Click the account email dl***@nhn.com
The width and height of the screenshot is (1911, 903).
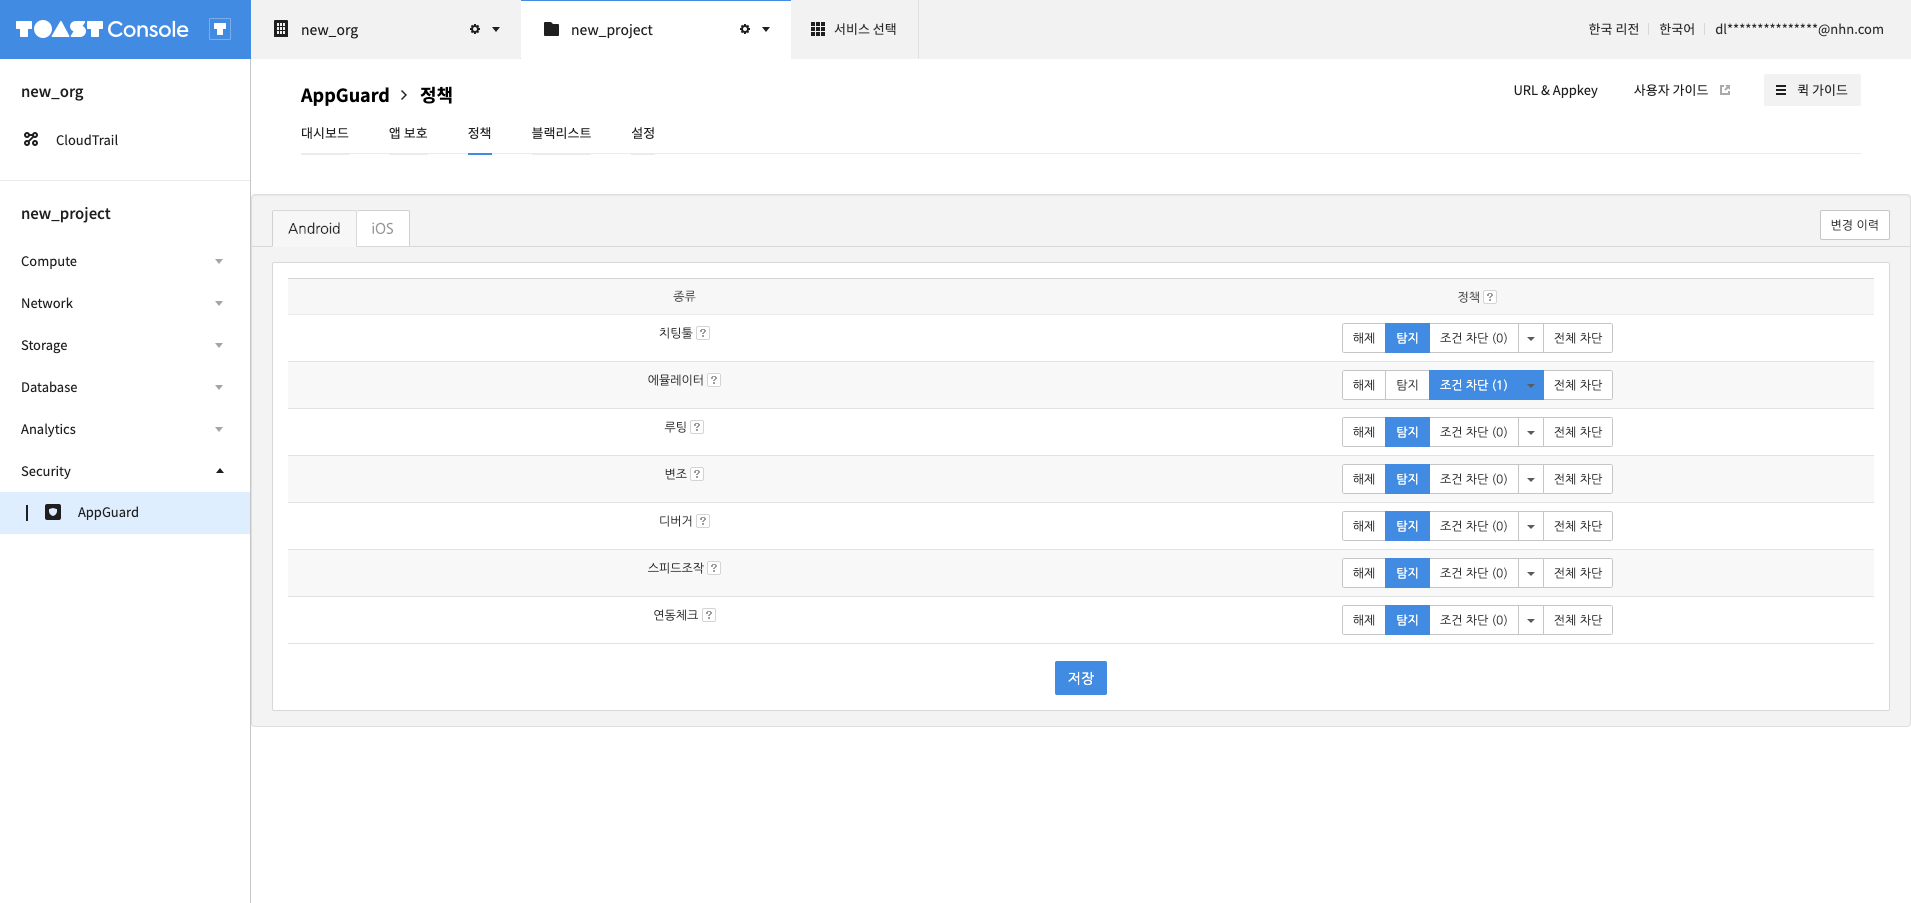pos(1799,29)
